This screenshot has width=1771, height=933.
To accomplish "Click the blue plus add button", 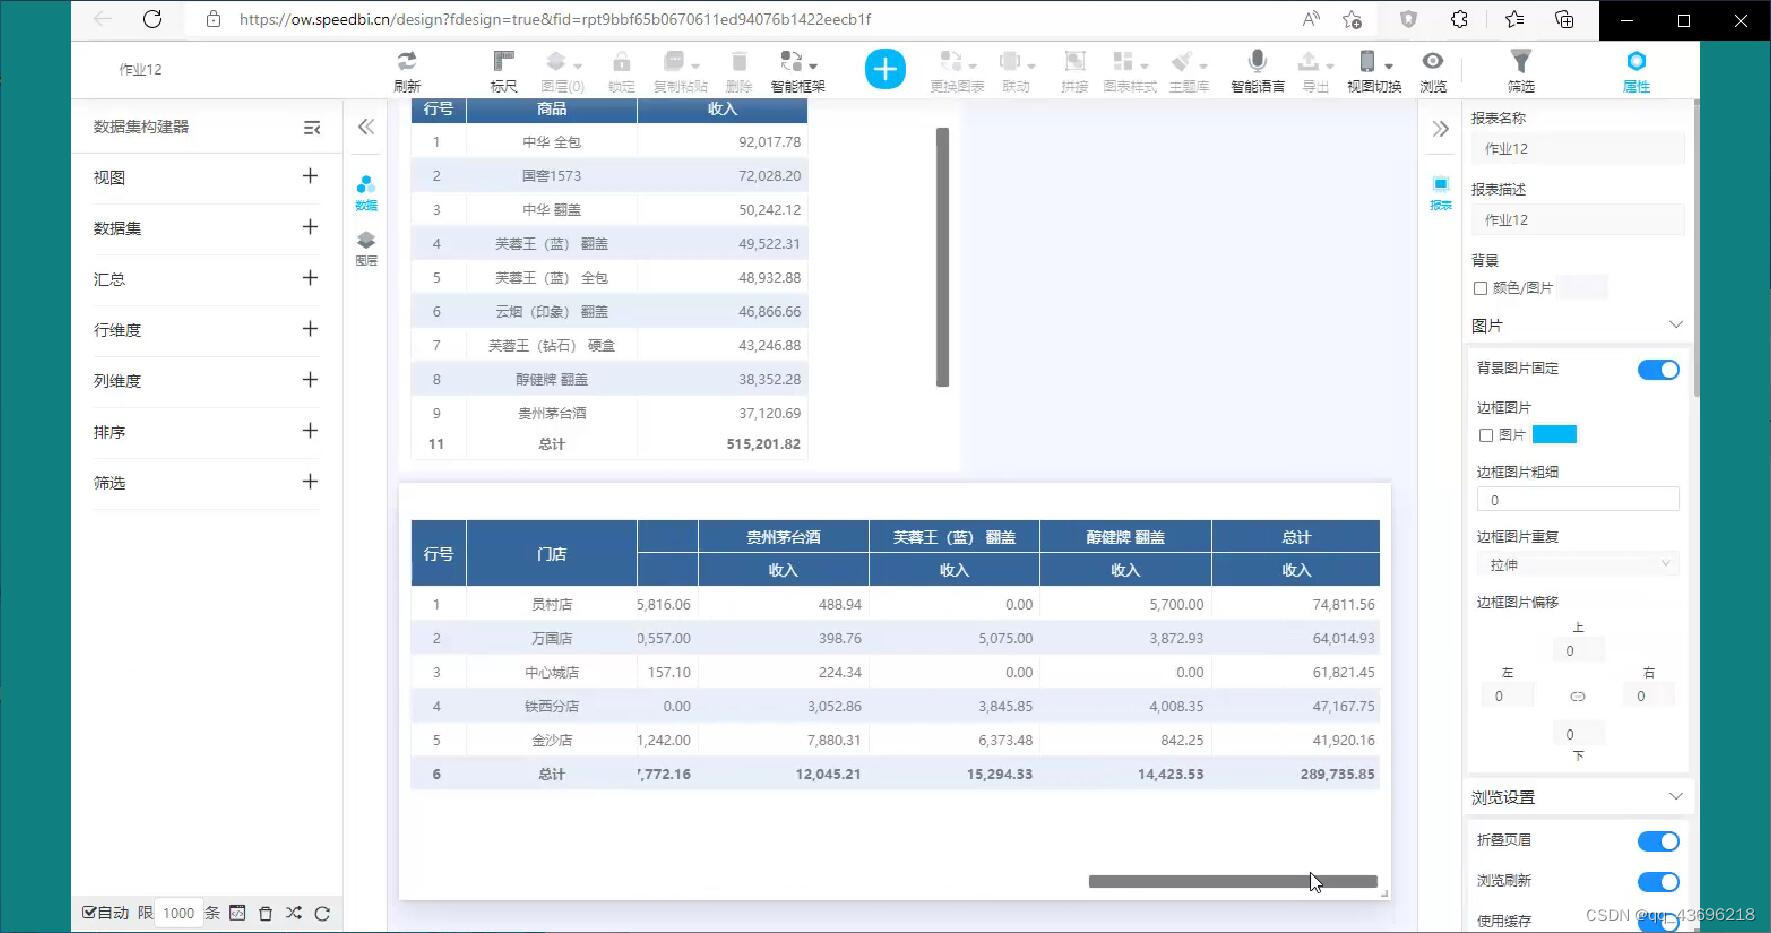I will (885, 69).
